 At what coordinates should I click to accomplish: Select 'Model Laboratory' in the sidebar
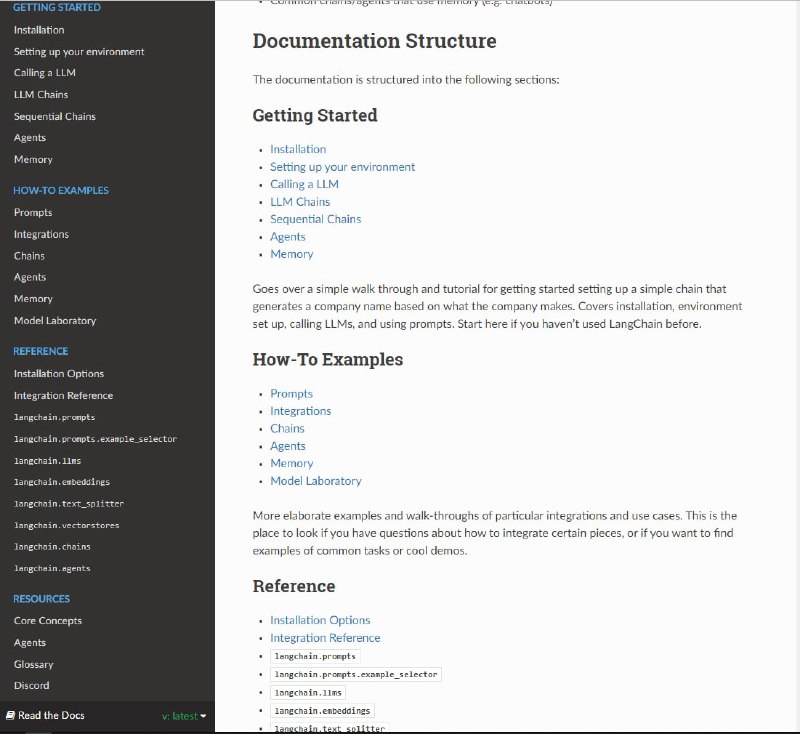(55, 321)
